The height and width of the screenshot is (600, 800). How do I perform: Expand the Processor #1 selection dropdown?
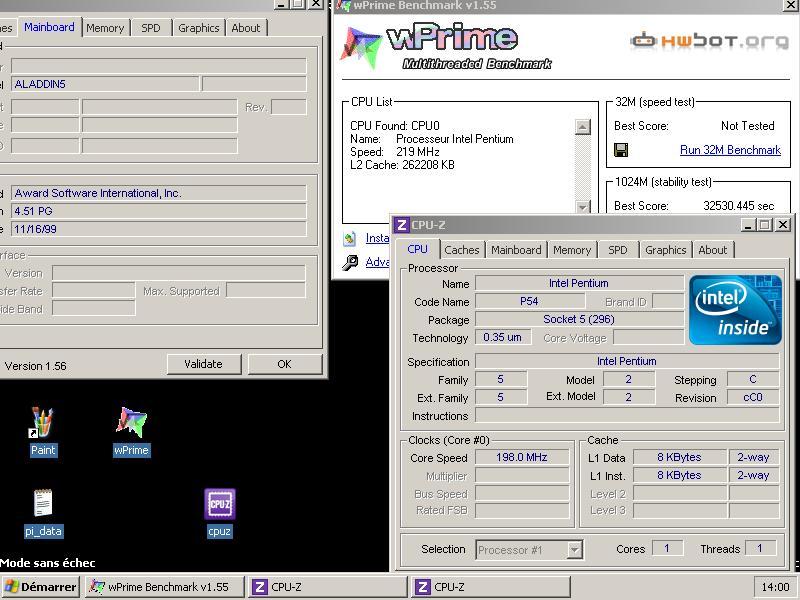pos(574,550)
